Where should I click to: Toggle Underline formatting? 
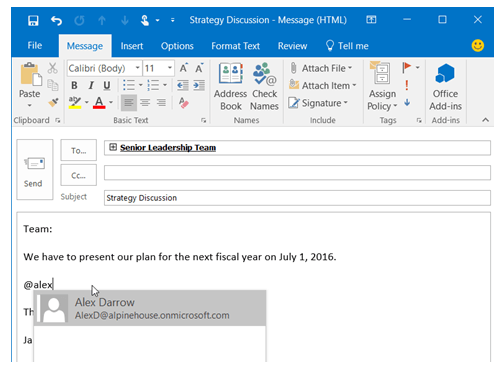coord(107,85)
